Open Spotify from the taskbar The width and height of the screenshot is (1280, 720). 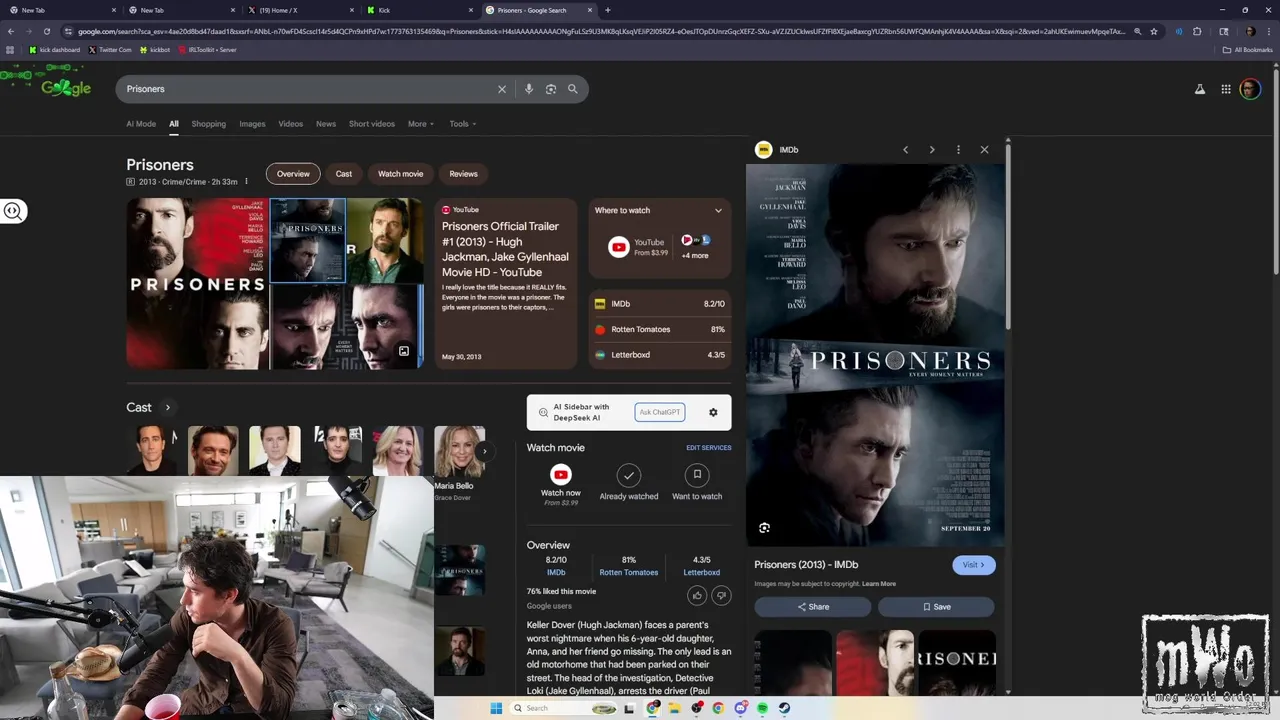(762, 708)
